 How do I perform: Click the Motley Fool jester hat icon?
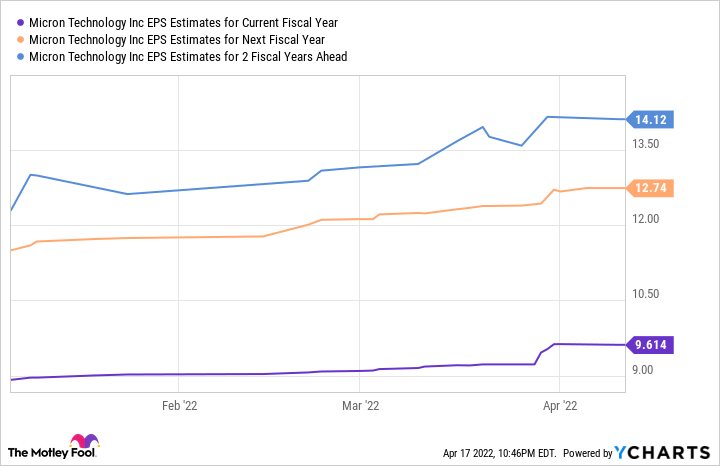[x=84, y=445]
